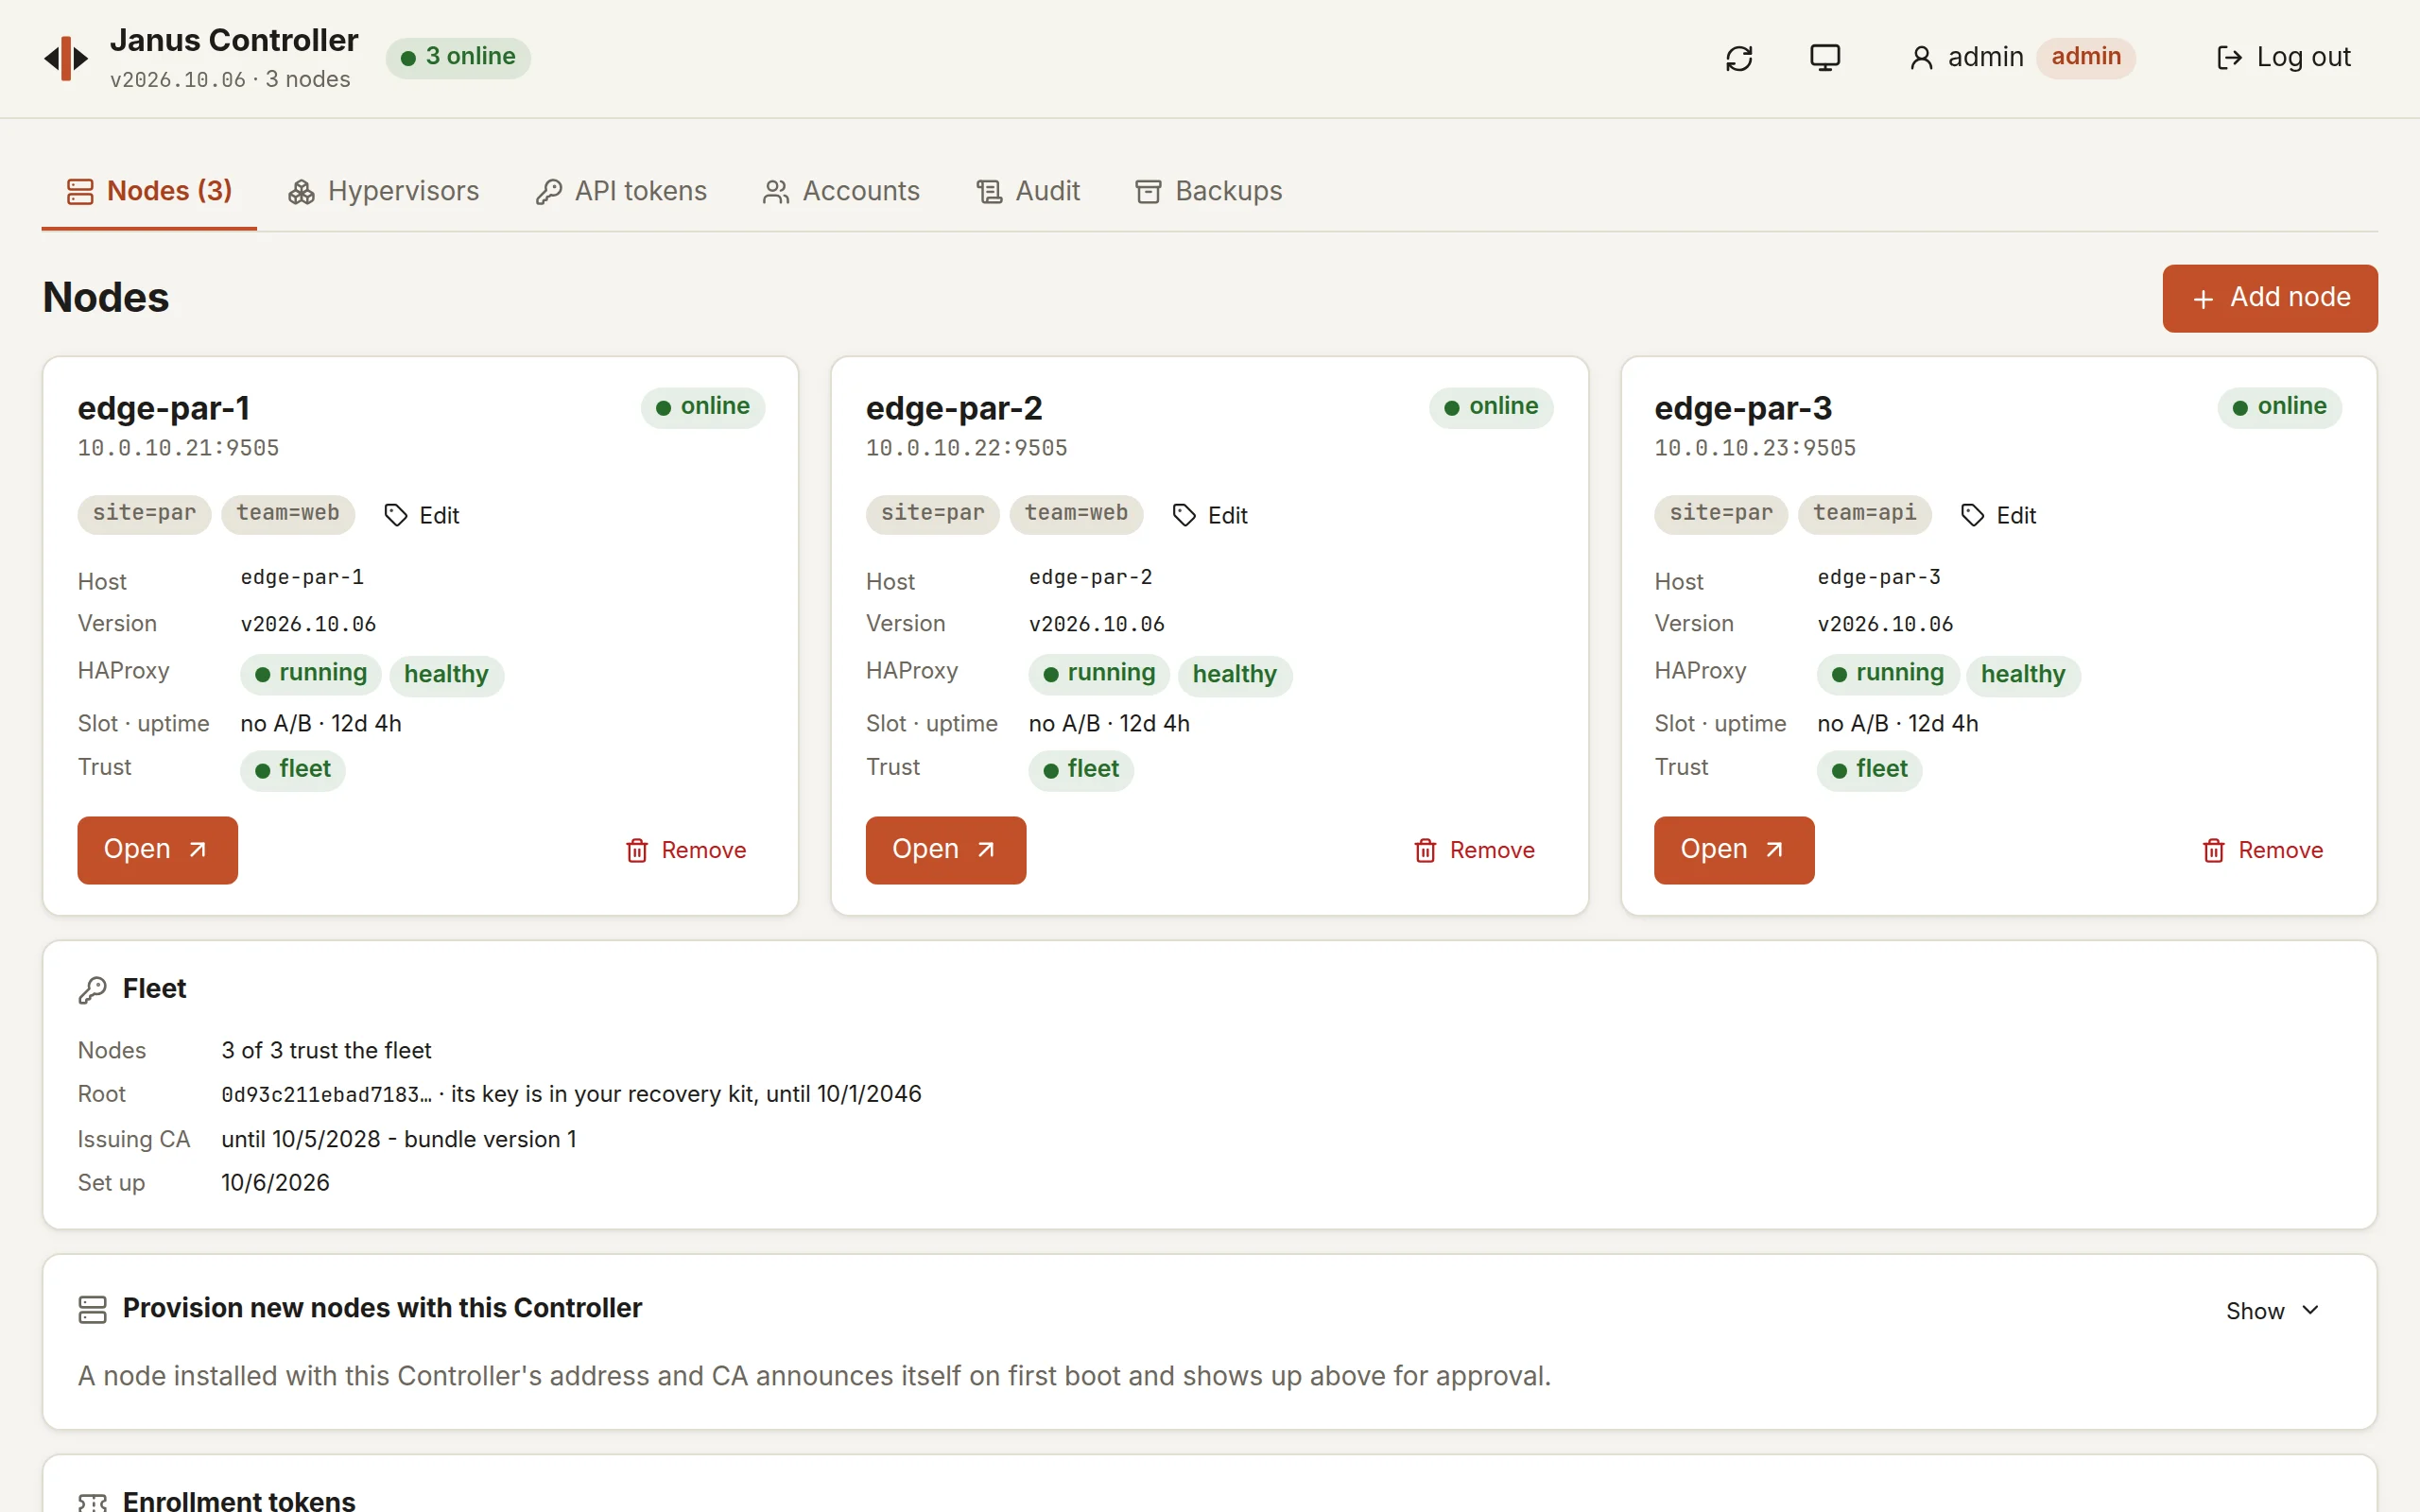Image resolution: width=2420 pixels, height=1512 pixels.
Task: Click the team=api tag on edge-par-3
Action: [1864, 514]
